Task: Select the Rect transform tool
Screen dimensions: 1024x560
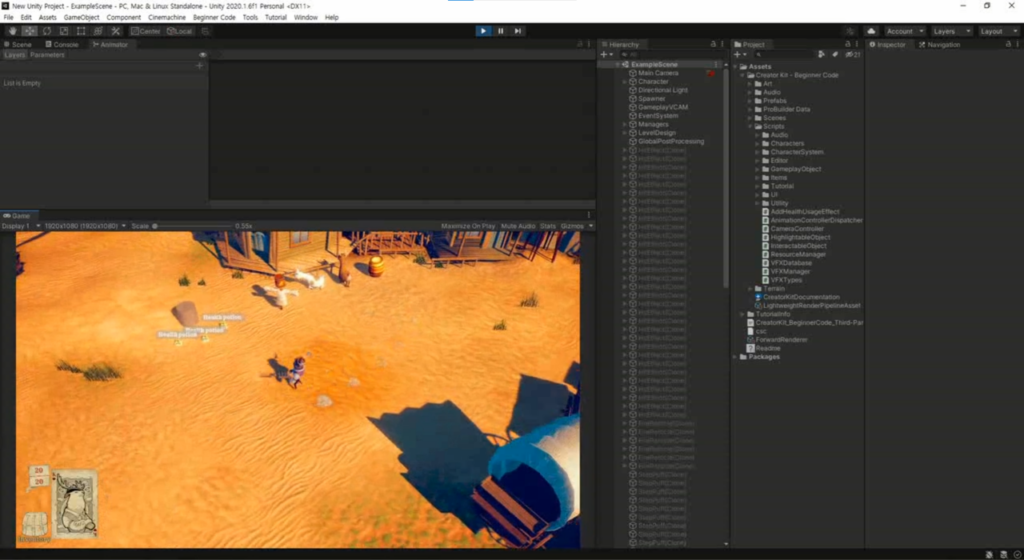Action: [81, 31]
